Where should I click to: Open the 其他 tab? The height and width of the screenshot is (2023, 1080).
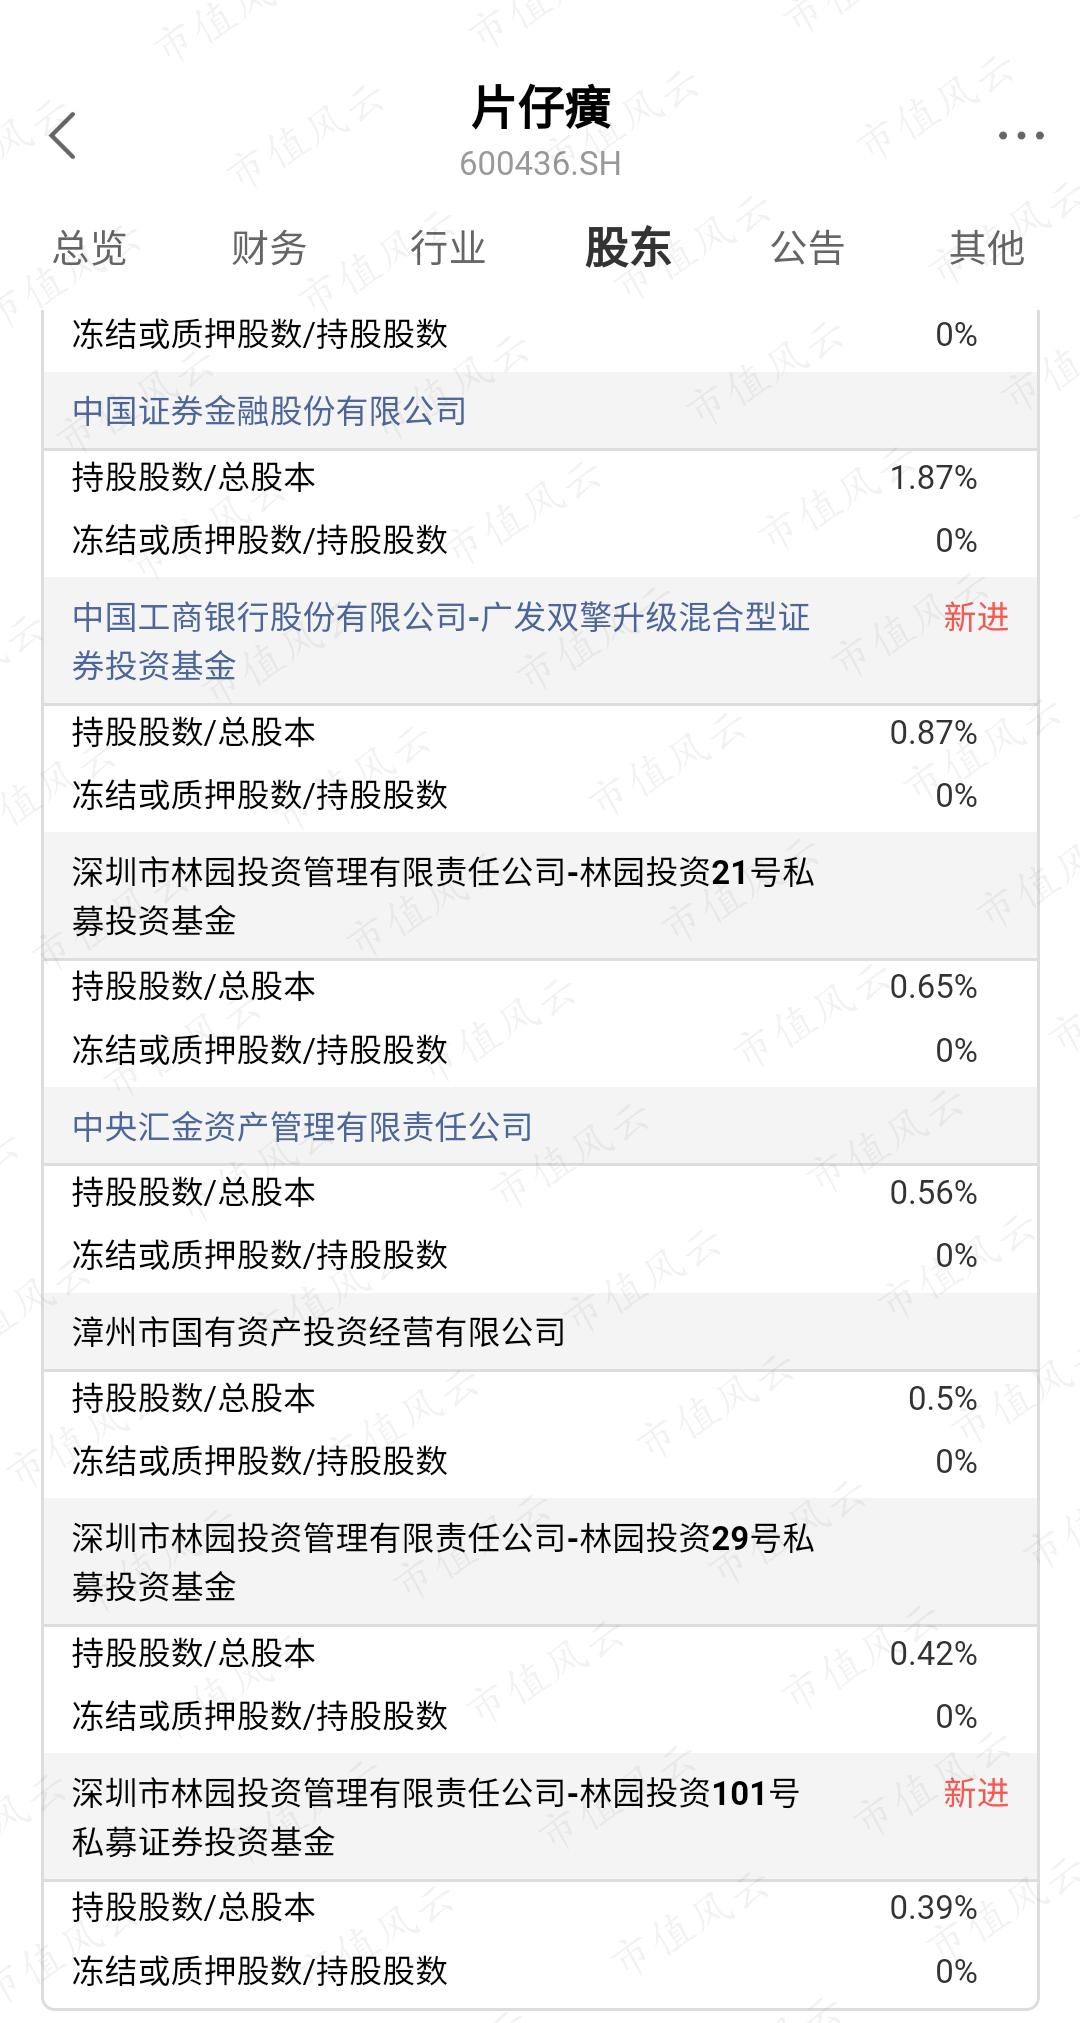[987, 248]
